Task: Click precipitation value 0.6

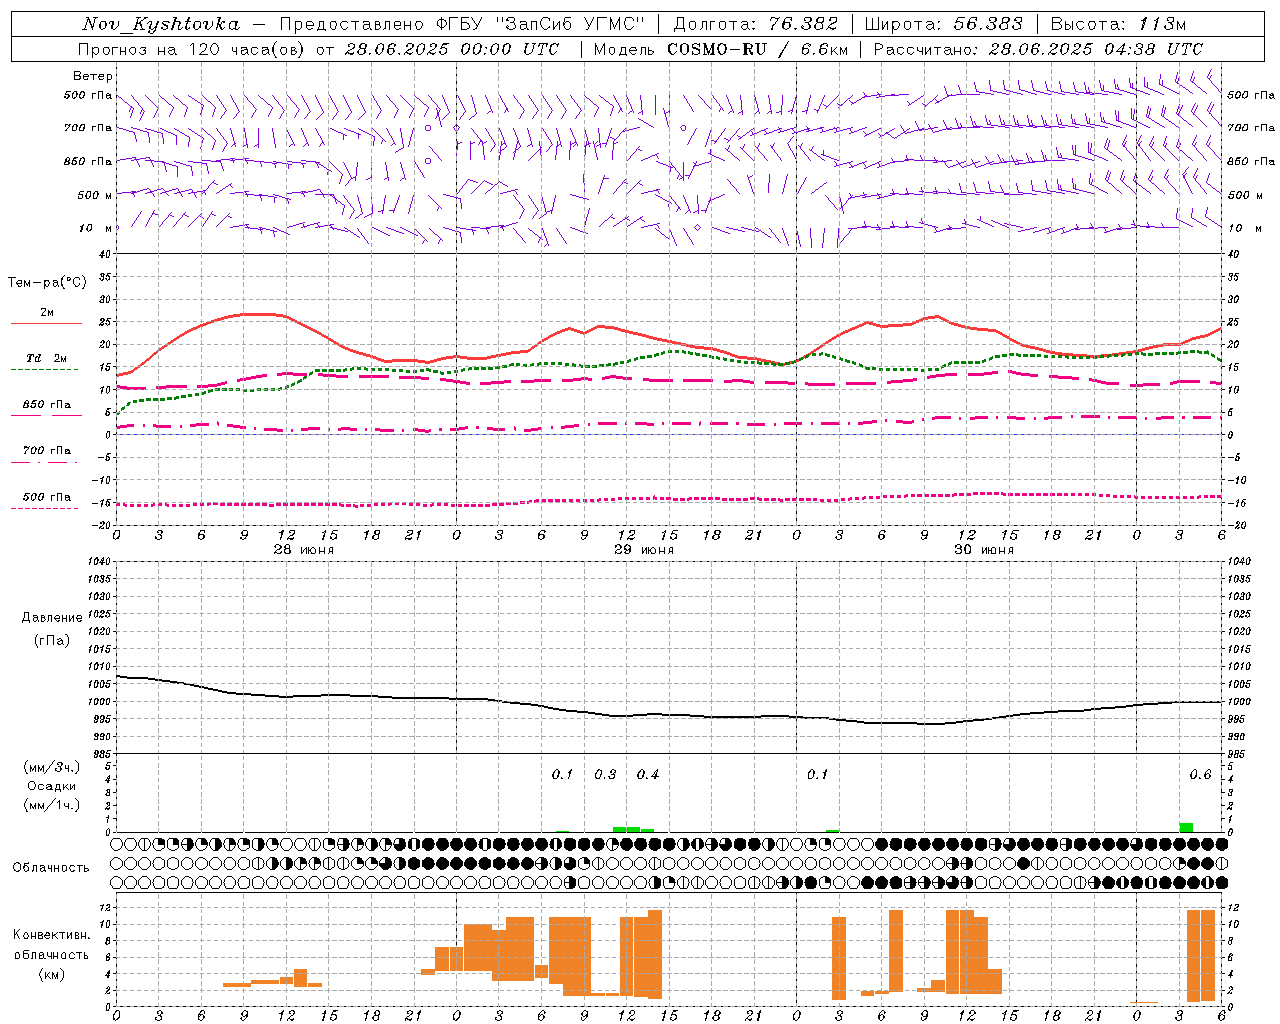Action: [1201, 775]
